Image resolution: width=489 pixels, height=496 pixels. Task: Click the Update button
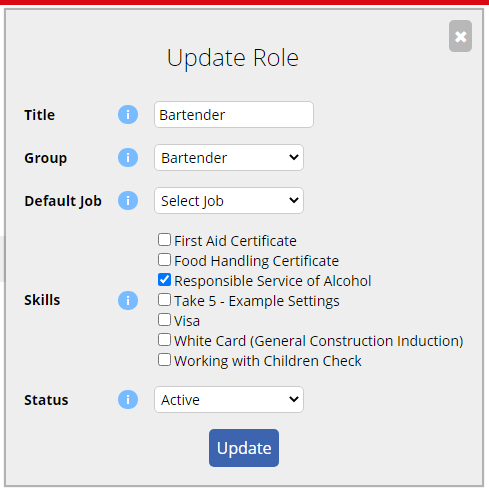click(244, 448)
